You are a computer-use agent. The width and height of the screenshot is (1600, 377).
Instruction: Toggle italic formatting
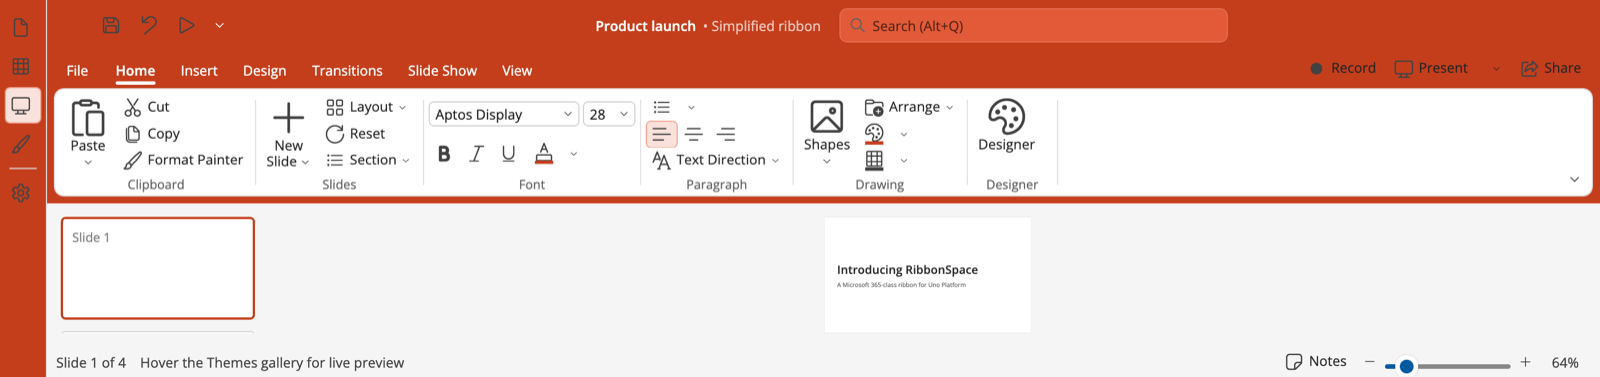click(476, 154)
